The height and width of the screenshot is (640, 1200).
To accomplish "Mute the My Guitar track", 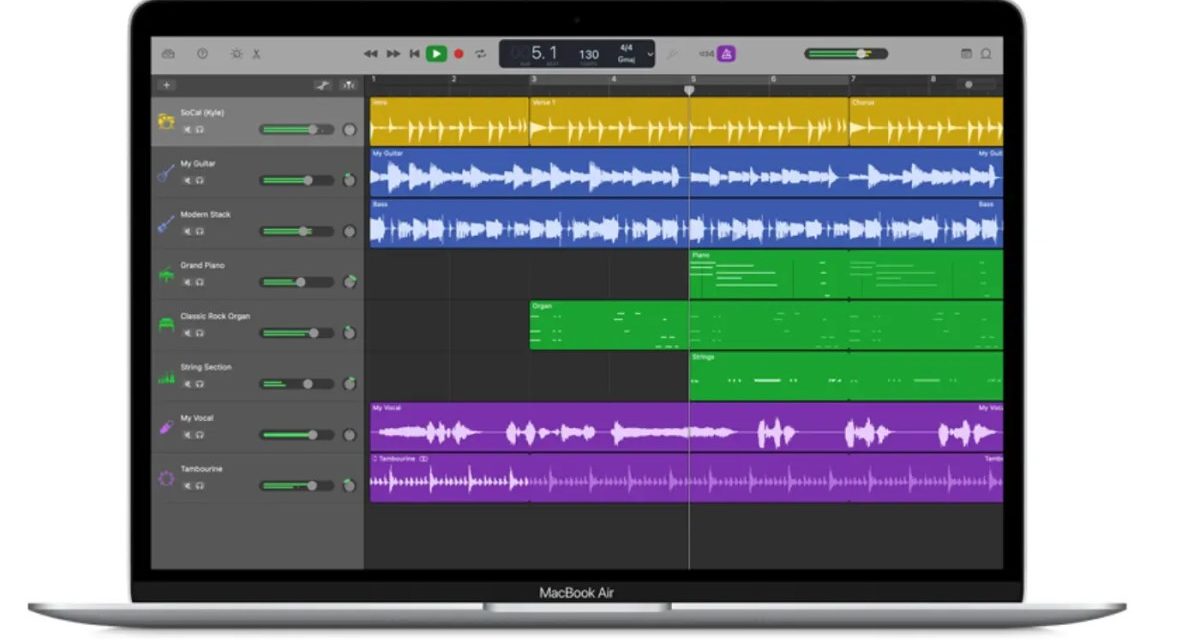I will (x=187, y=180).
